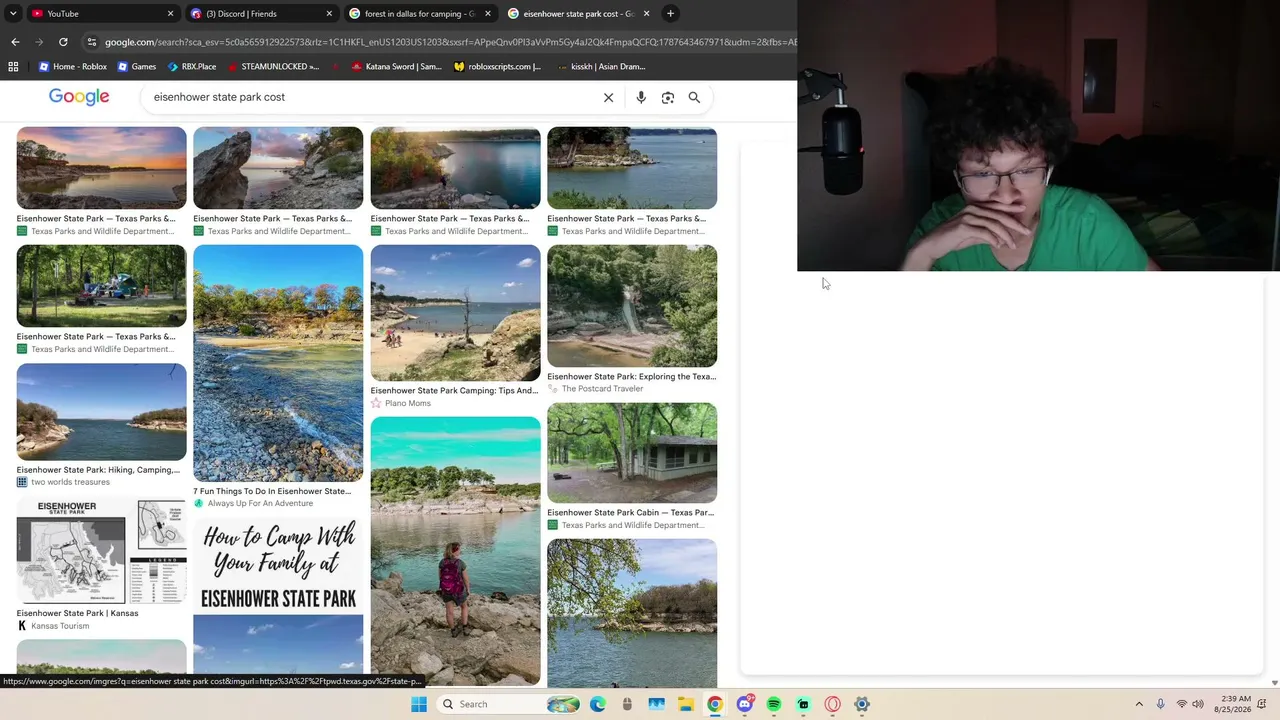
Task: Show hidden system tray icons
Action: coord(1139,704)
